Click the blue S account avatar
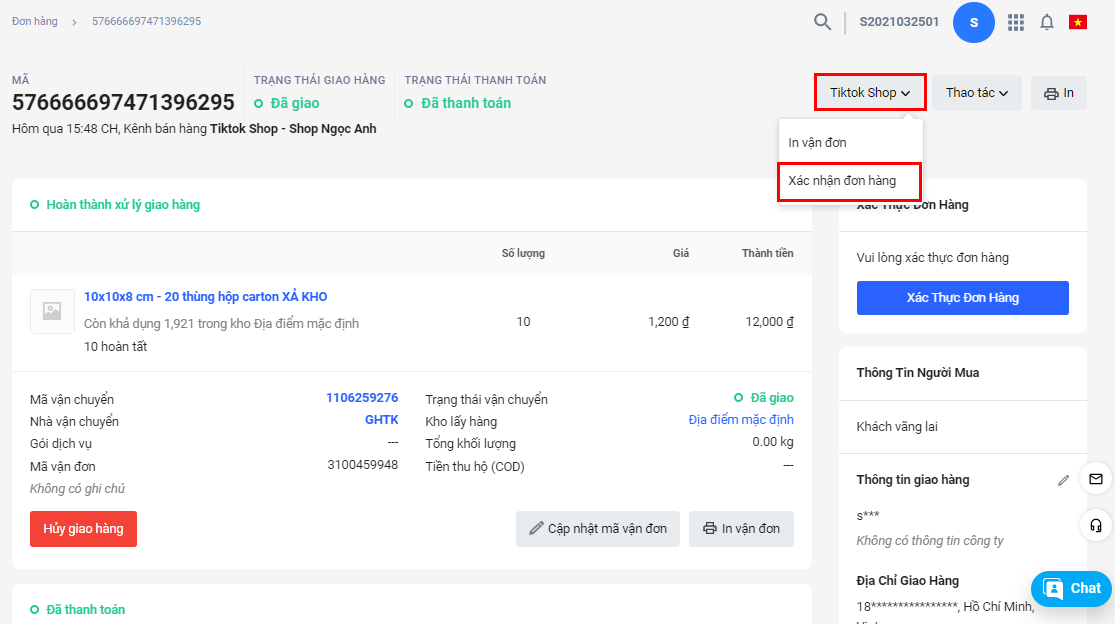Screen dimensions: 1115x624 tap(973, 22)
